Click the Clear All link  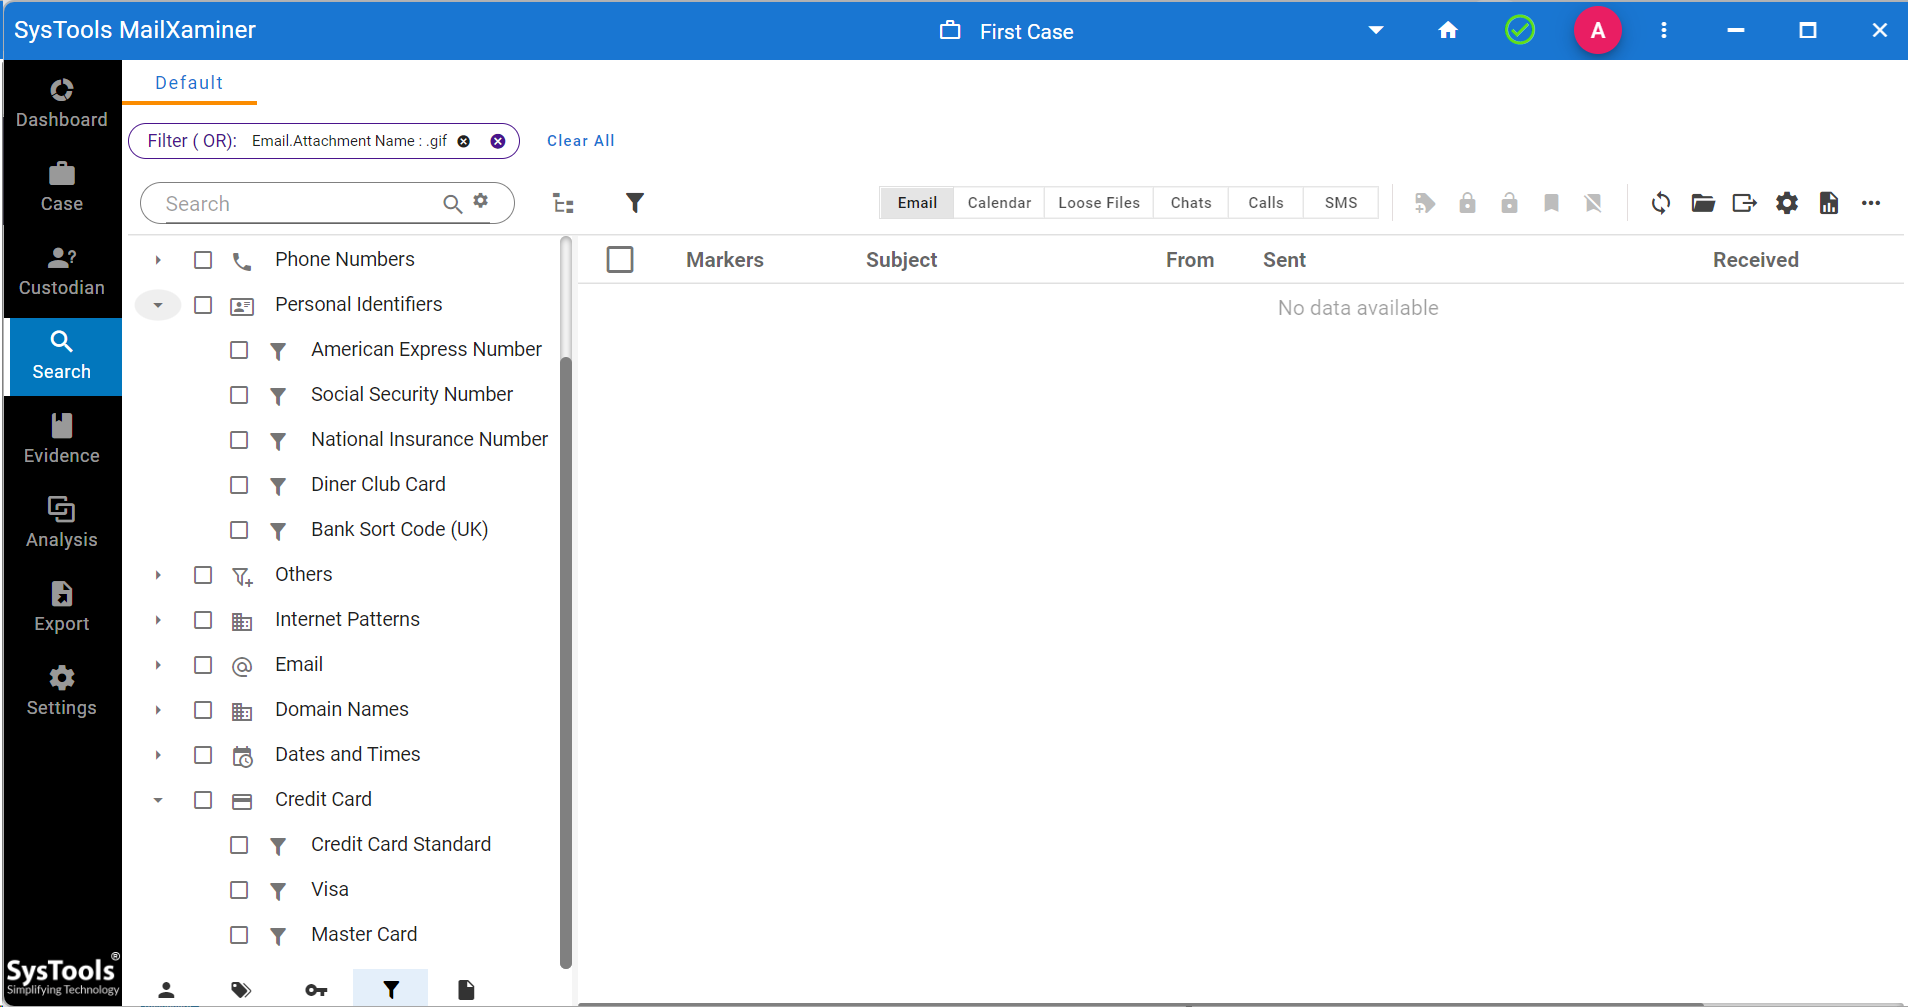coord(580,141)
